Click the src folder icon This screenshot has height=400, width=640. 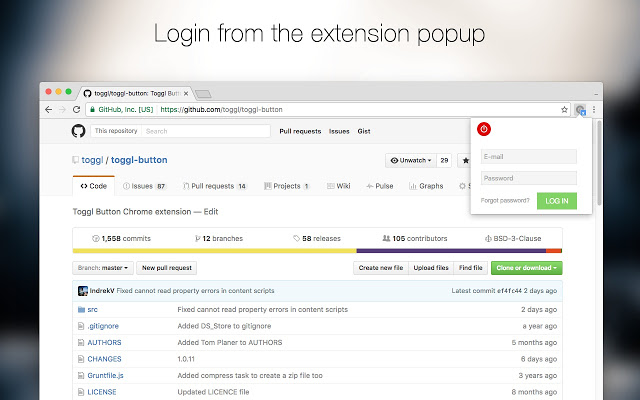pos(81,309)
